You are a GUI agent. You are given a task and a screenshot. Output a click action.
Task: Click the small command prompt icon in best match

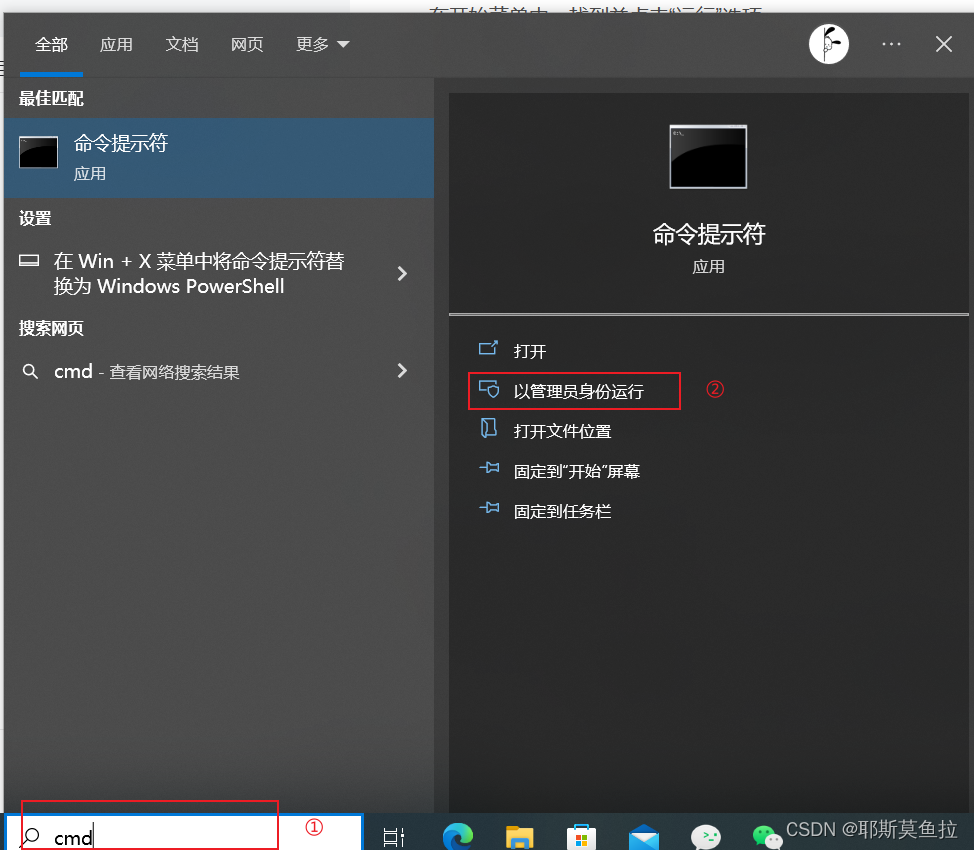(x=39, y=152)
